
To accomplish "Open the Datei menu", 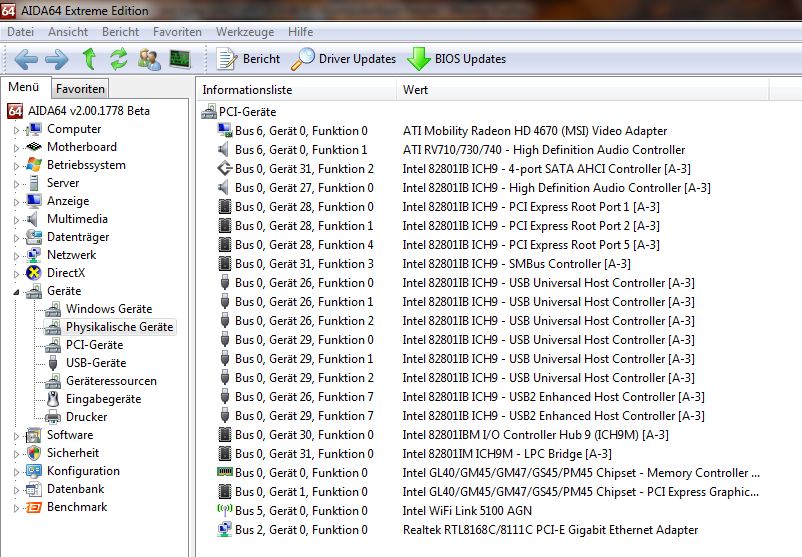I will click(x=20, y=32).
